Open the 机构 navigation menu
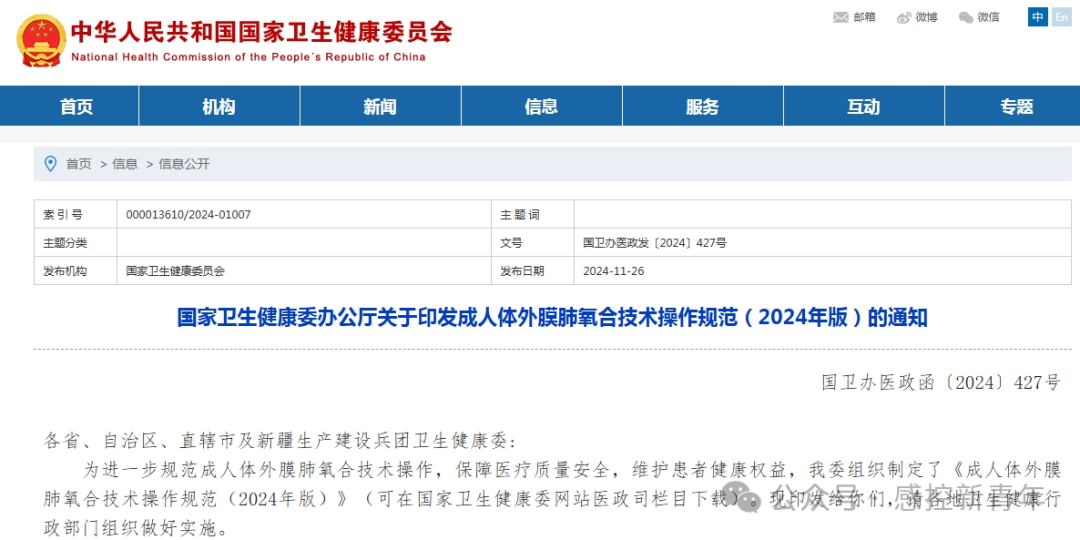The width and height of the screenshot is (1080, 540). point(219,107)
